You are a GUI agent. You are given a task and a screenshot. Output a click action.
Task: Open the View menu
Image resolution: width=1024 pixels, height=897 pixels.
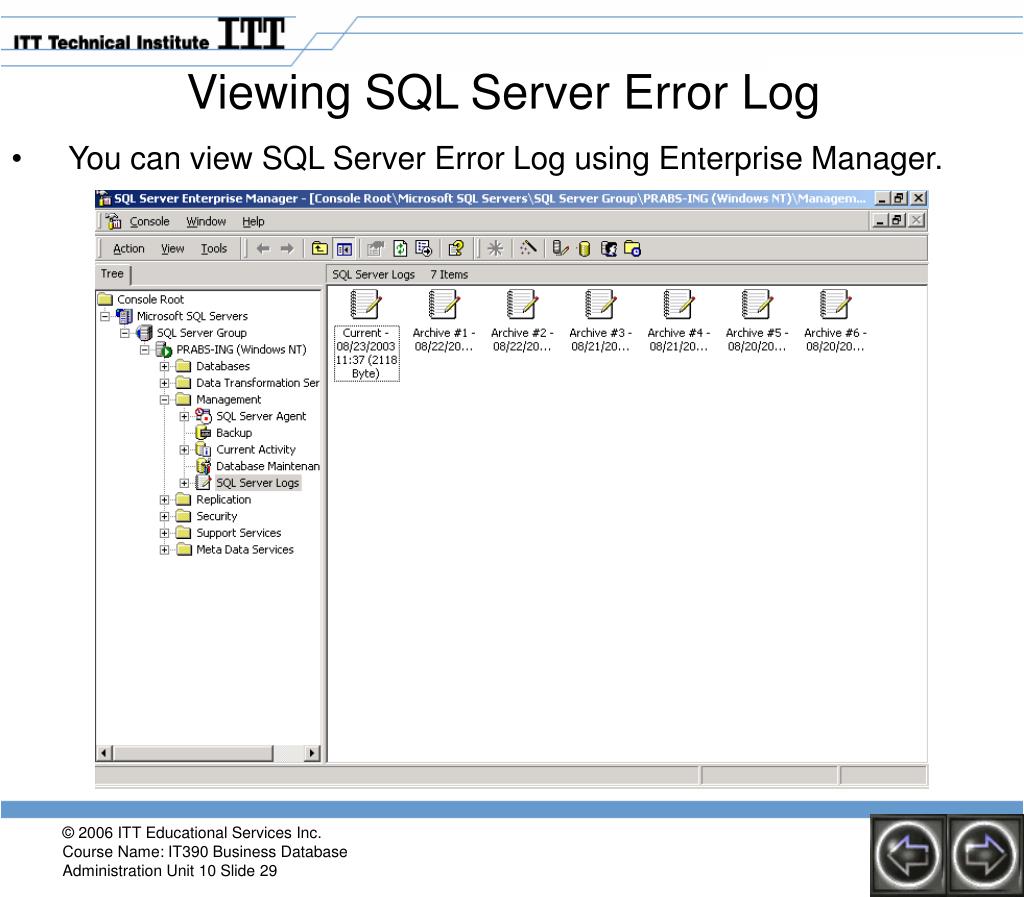(x=173, y=249)
